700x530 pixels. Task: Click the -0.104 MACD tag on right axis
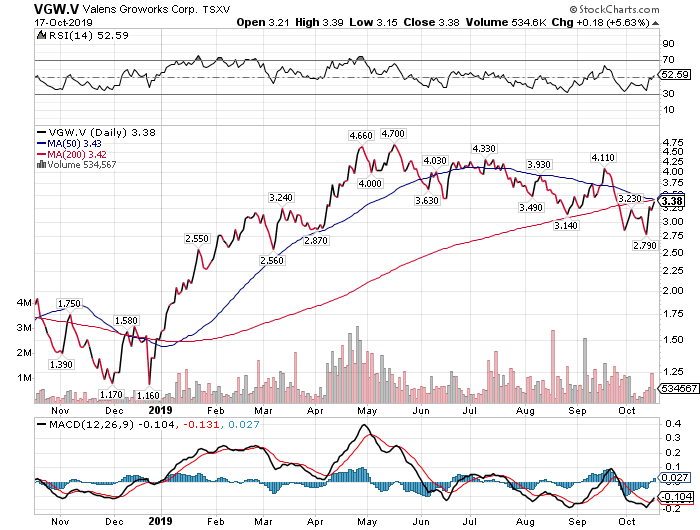(676, 497)
